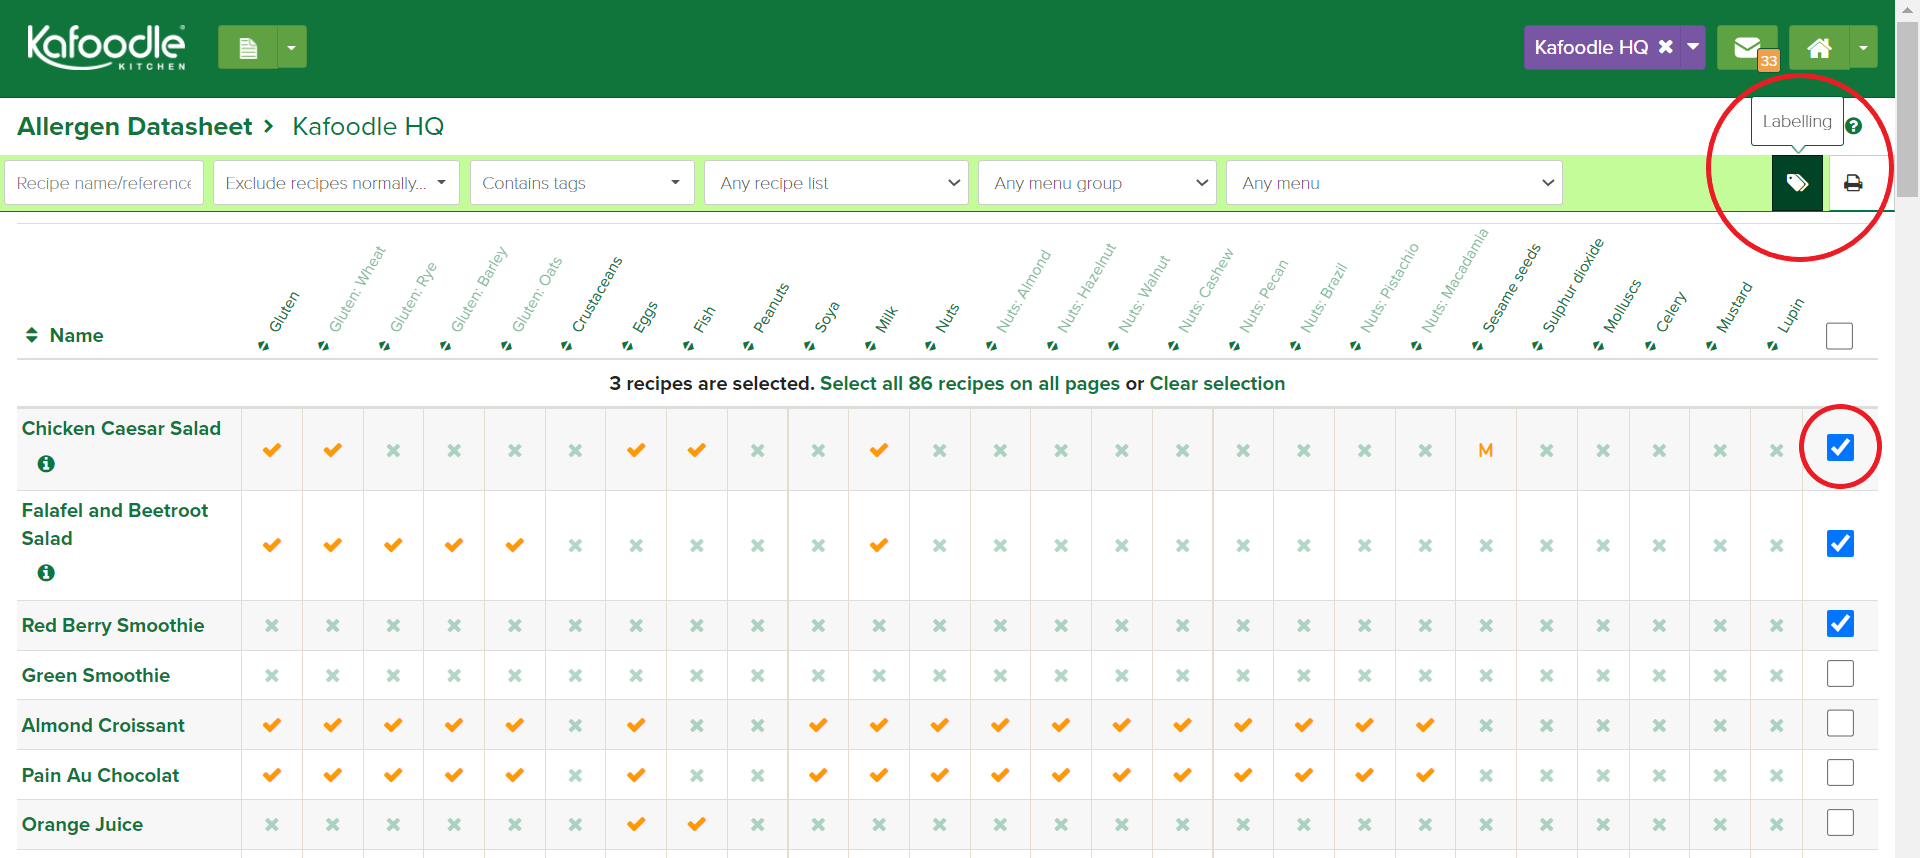The image size is (1920, 858).
Task: Check the Orange Juice checkbox
Action: point(1840,822)
